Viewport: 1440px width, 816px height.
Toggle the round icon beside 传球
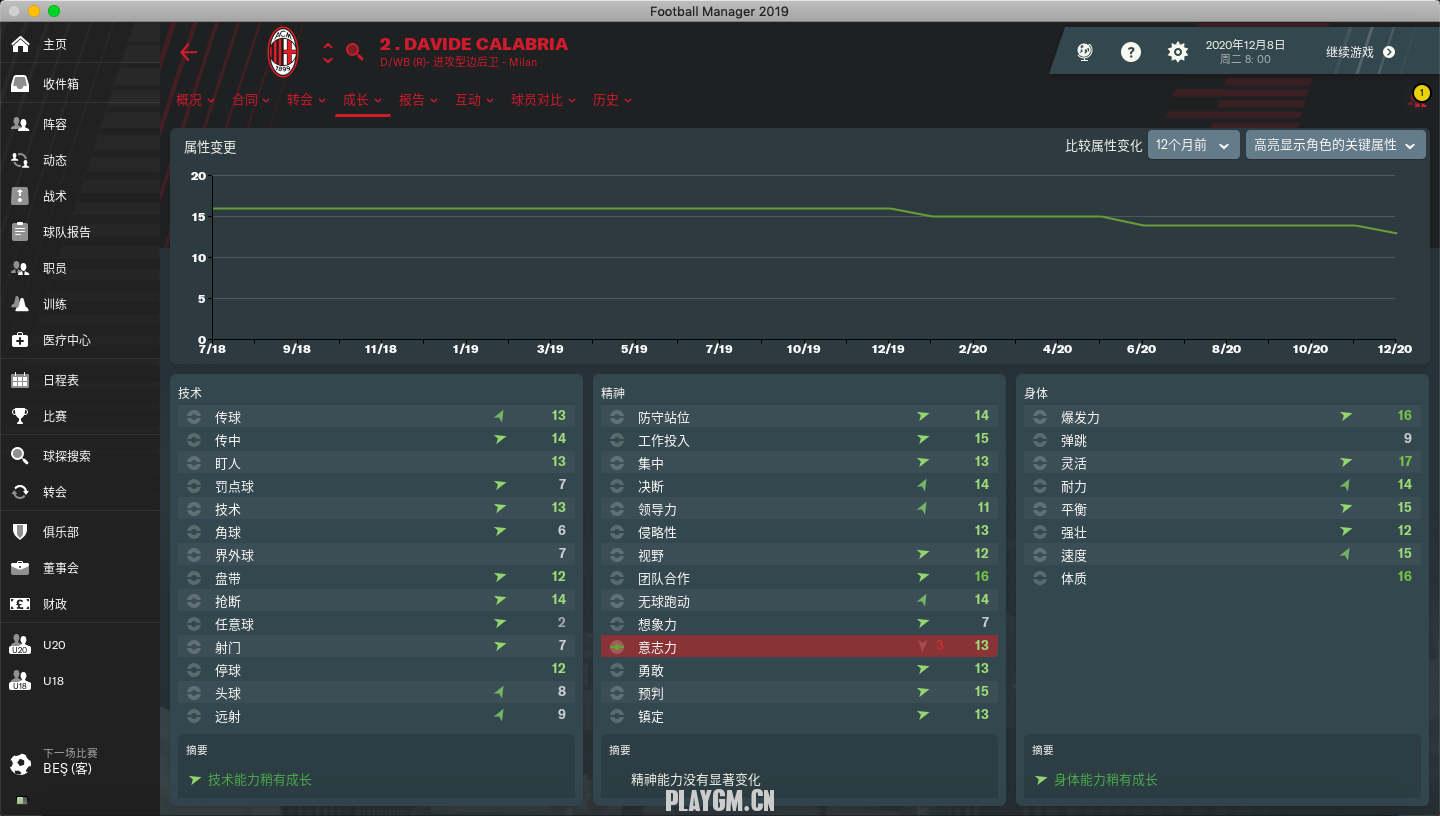click(x=194, y=417)
